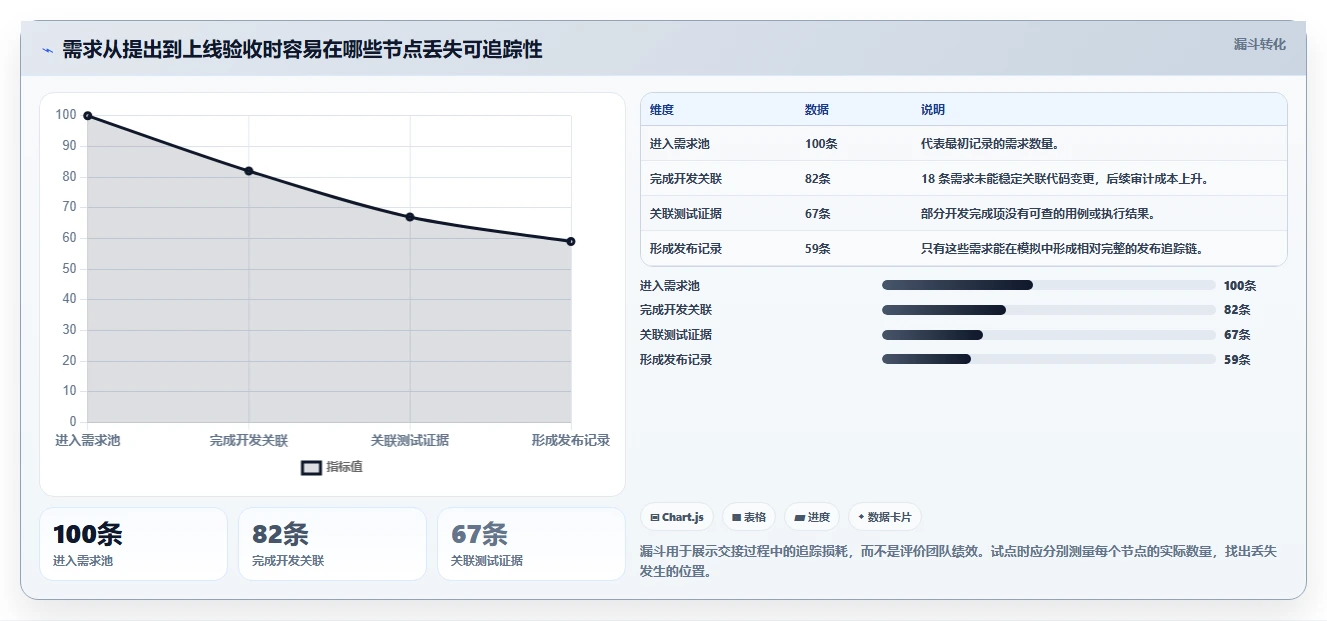Select the 进度 tag chip
The height and width of the screenshot is (621, 1327).
tap(812, 517)
